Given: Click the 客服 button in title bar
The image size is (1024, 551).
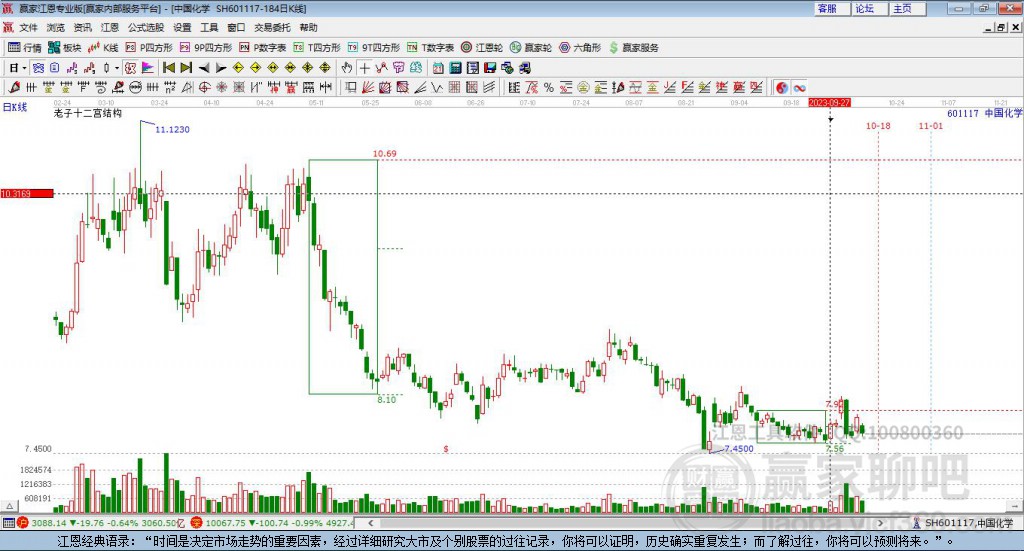Looking at the screenshot, I should tap(831, 8).
